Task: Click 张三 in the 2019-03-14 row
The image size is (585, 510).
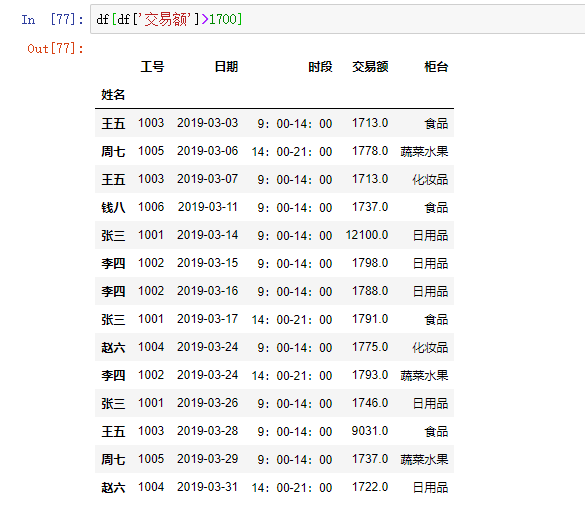Action: click(x=113, y=235)
